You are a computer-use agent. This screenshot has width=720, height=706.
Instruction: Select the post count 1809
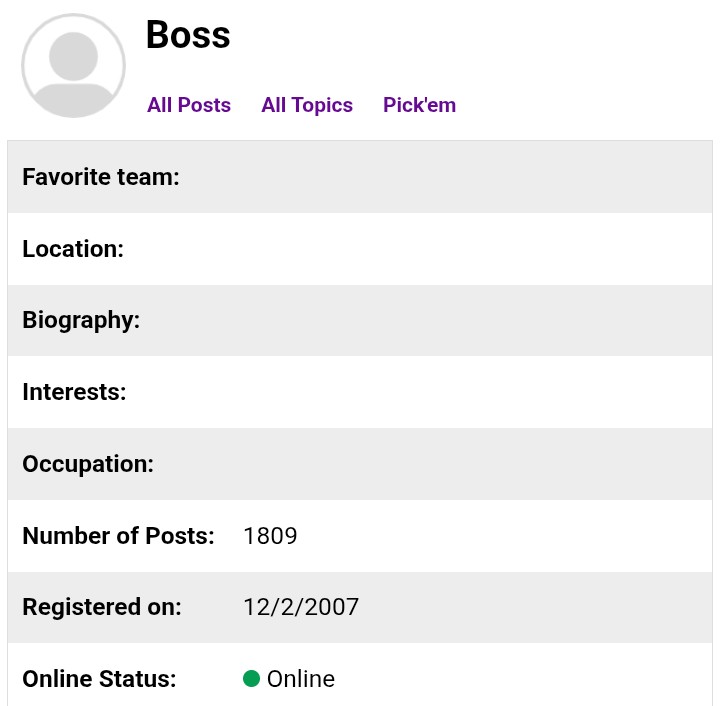270,536
